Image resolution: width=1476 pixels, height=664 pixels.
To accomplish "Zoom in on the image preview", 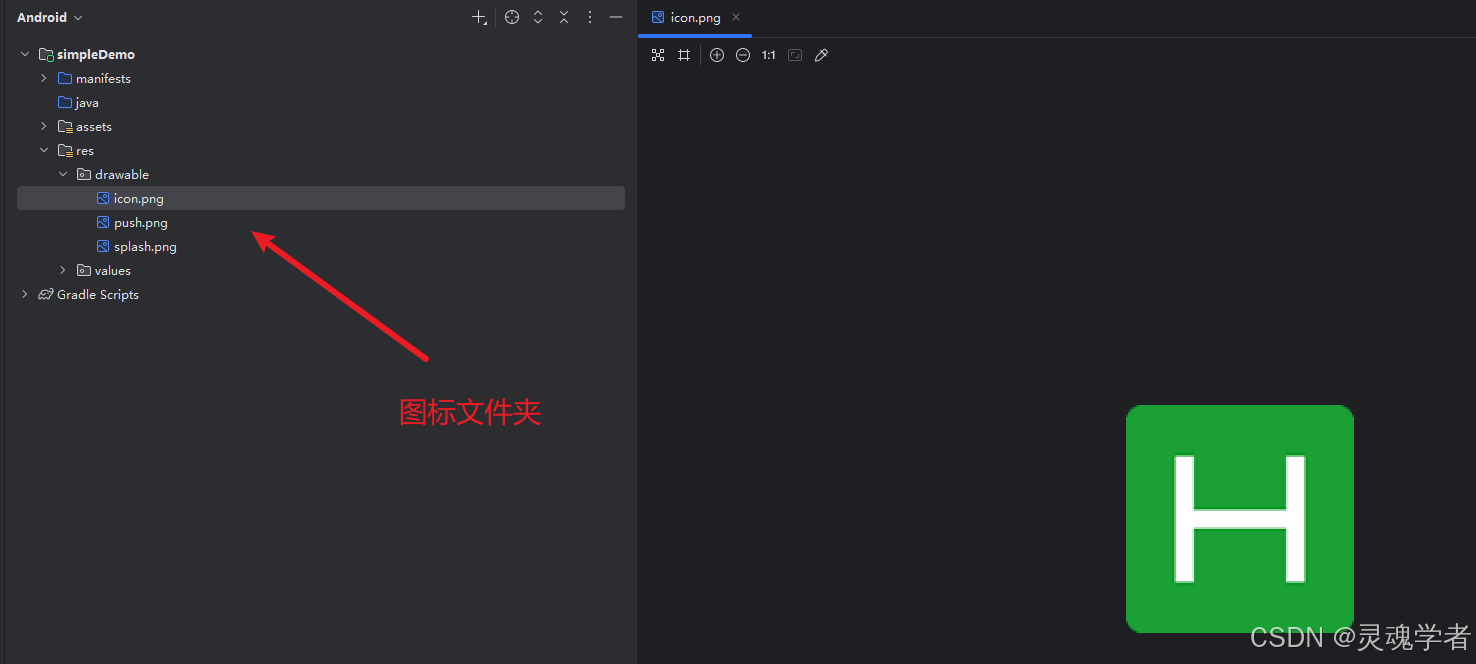I will pos(717,55).
